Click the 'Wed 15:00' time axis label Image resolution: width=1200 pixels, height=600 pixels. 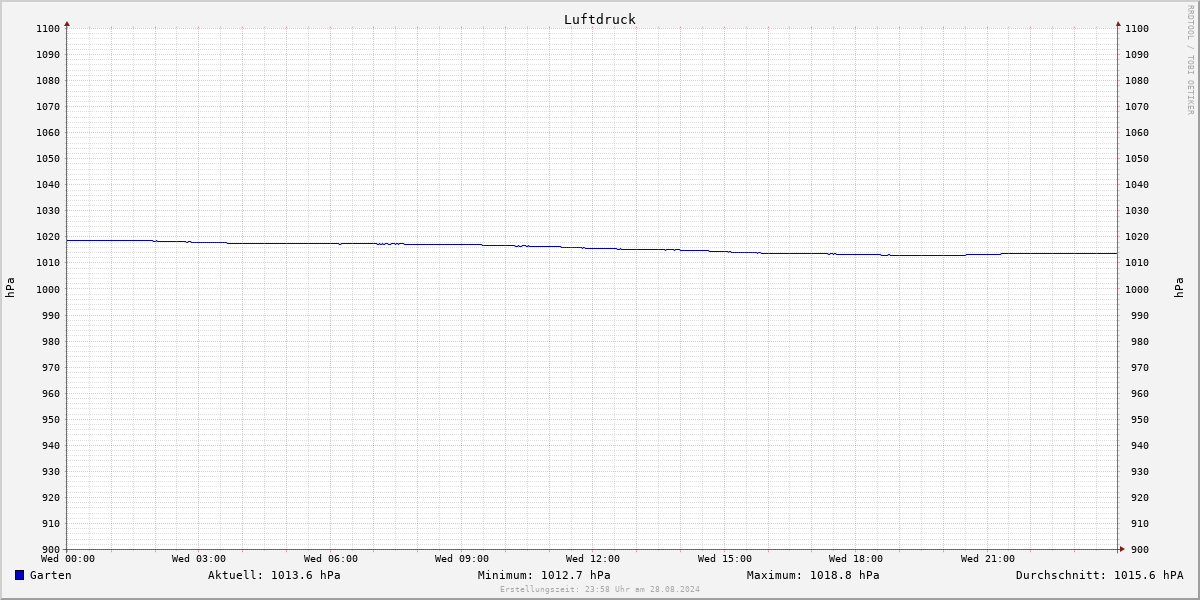tap(725, 559)
